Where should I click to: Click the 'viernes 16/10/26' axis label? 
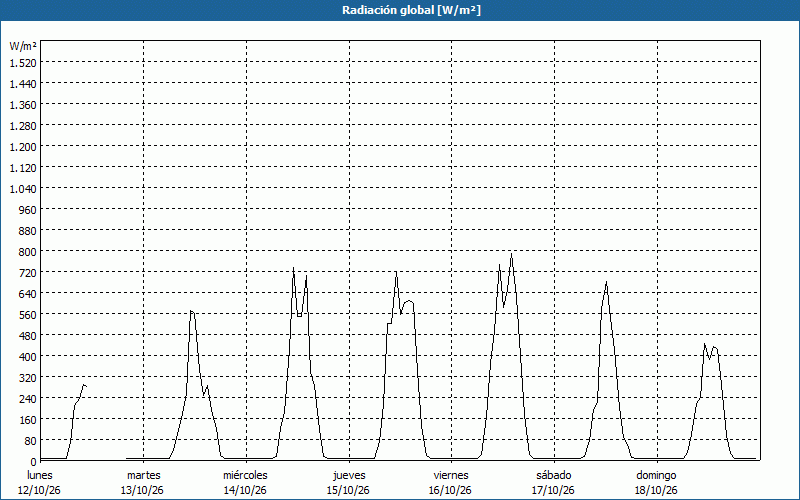(x=451, y=483)
